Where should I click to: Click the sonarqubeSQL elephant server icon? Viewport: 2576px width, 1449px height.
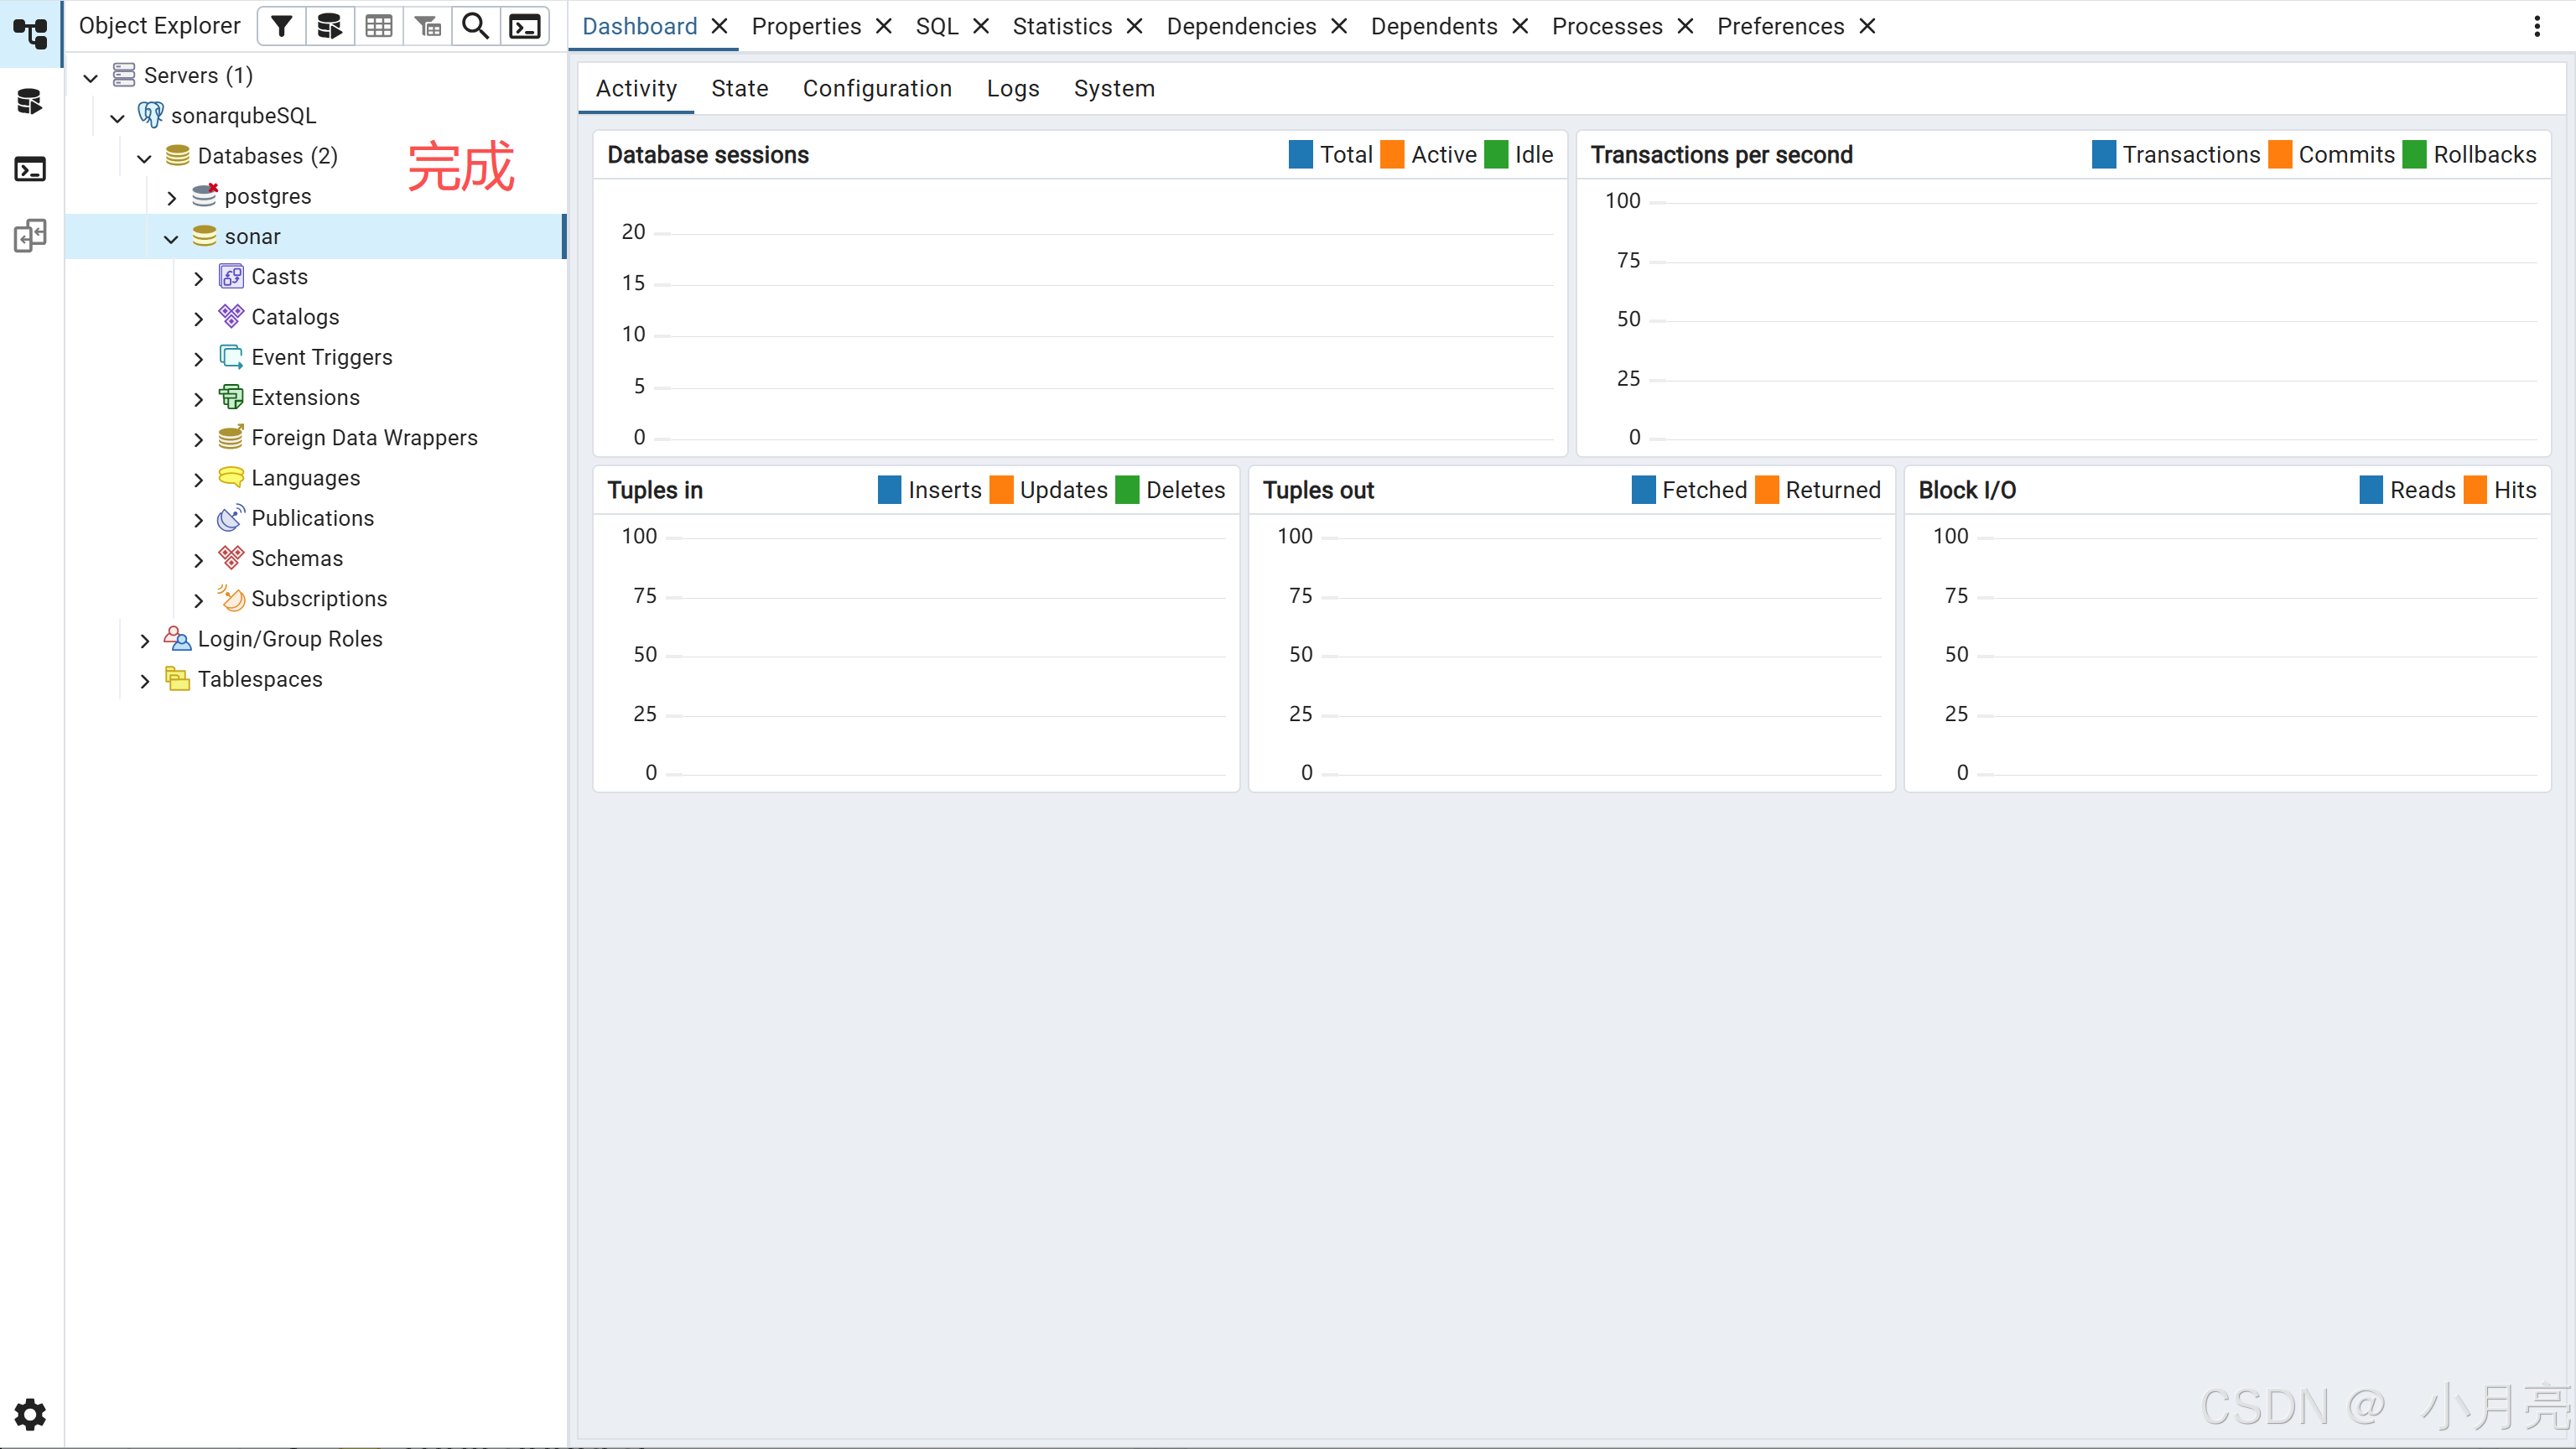tap(151, 115)
